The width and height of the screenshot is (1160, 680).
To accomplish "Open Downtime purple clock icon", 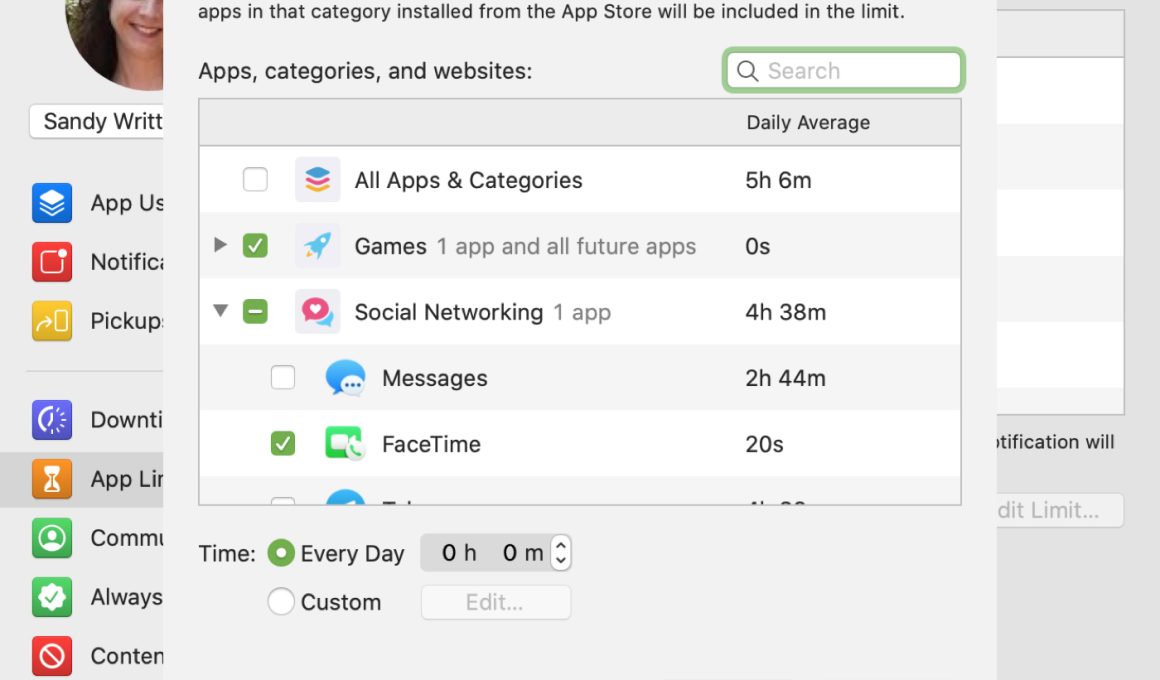I will [52, 420].
